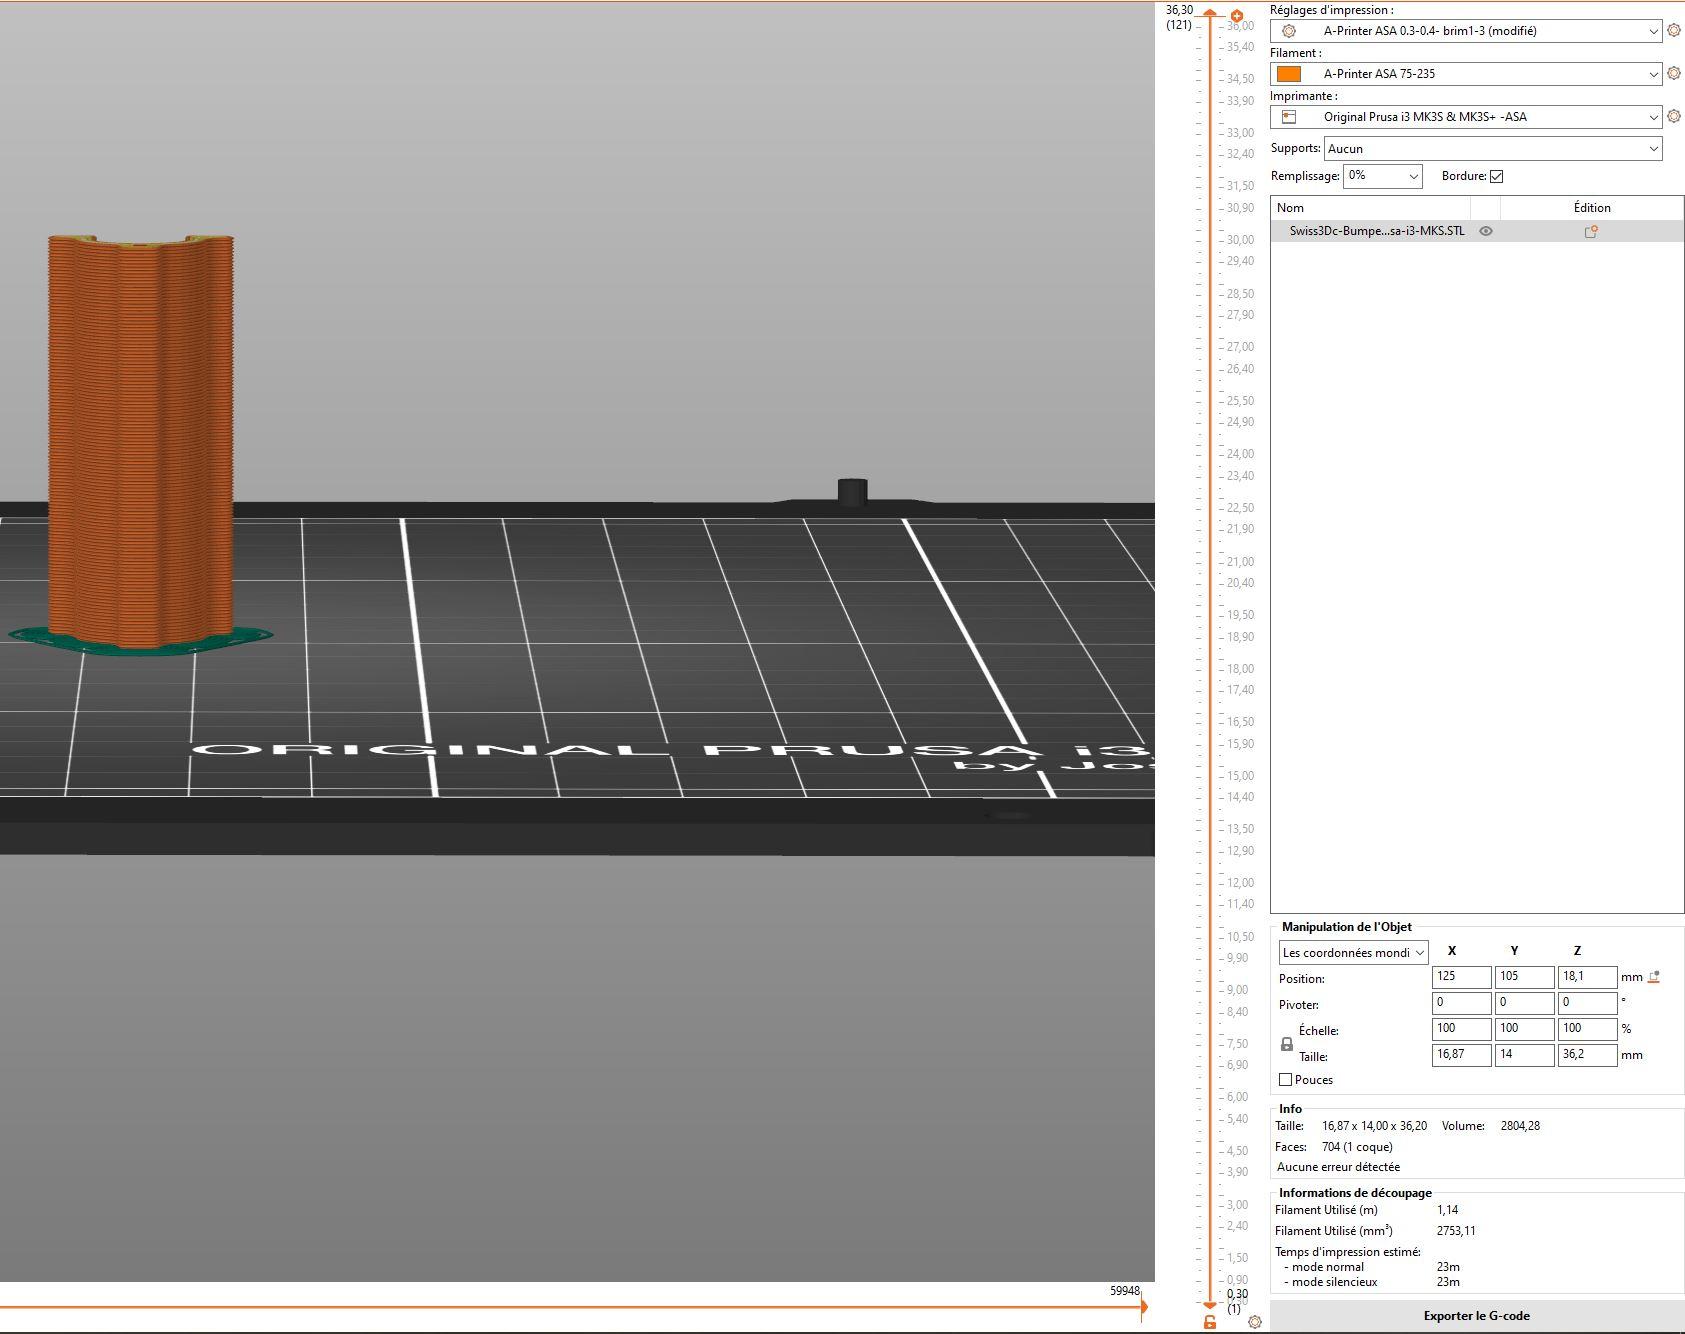Click the horizontal move slider thumb at 59948
Screen dimensions: 1685x1334
(x=1144, y=1306)
